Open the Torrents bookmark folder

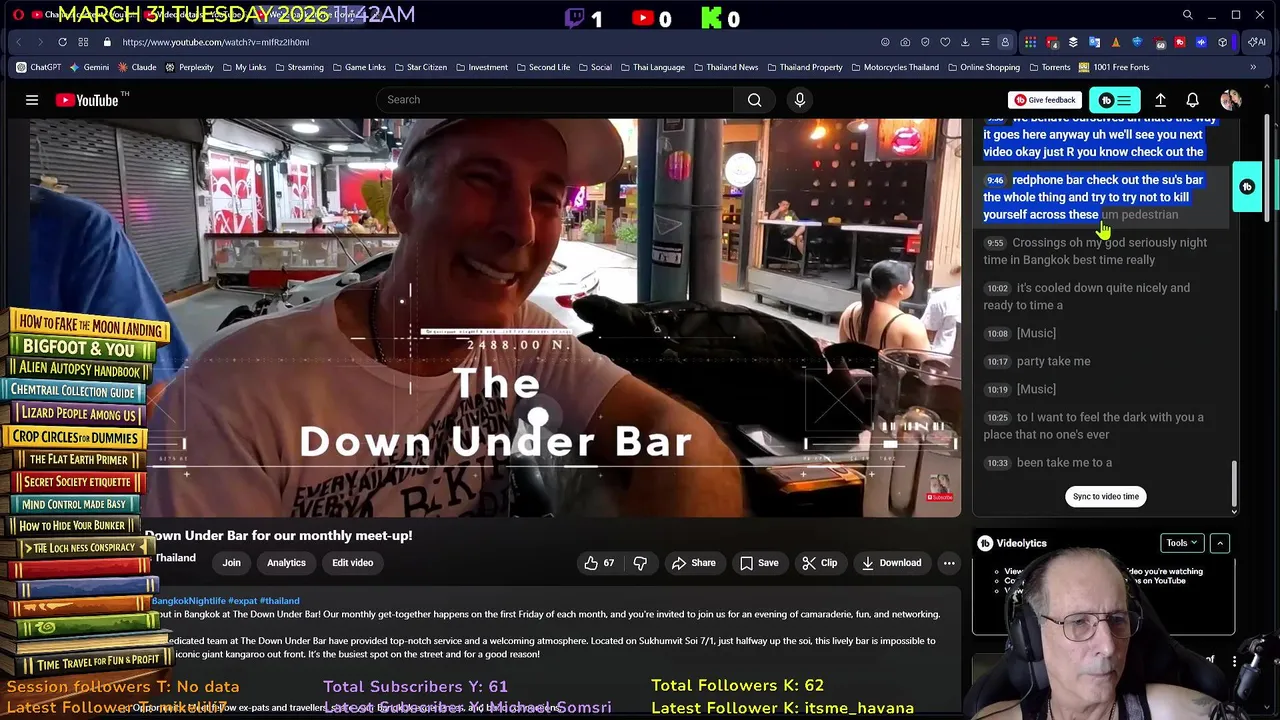pyautogui.click(x=1049, y=67)
